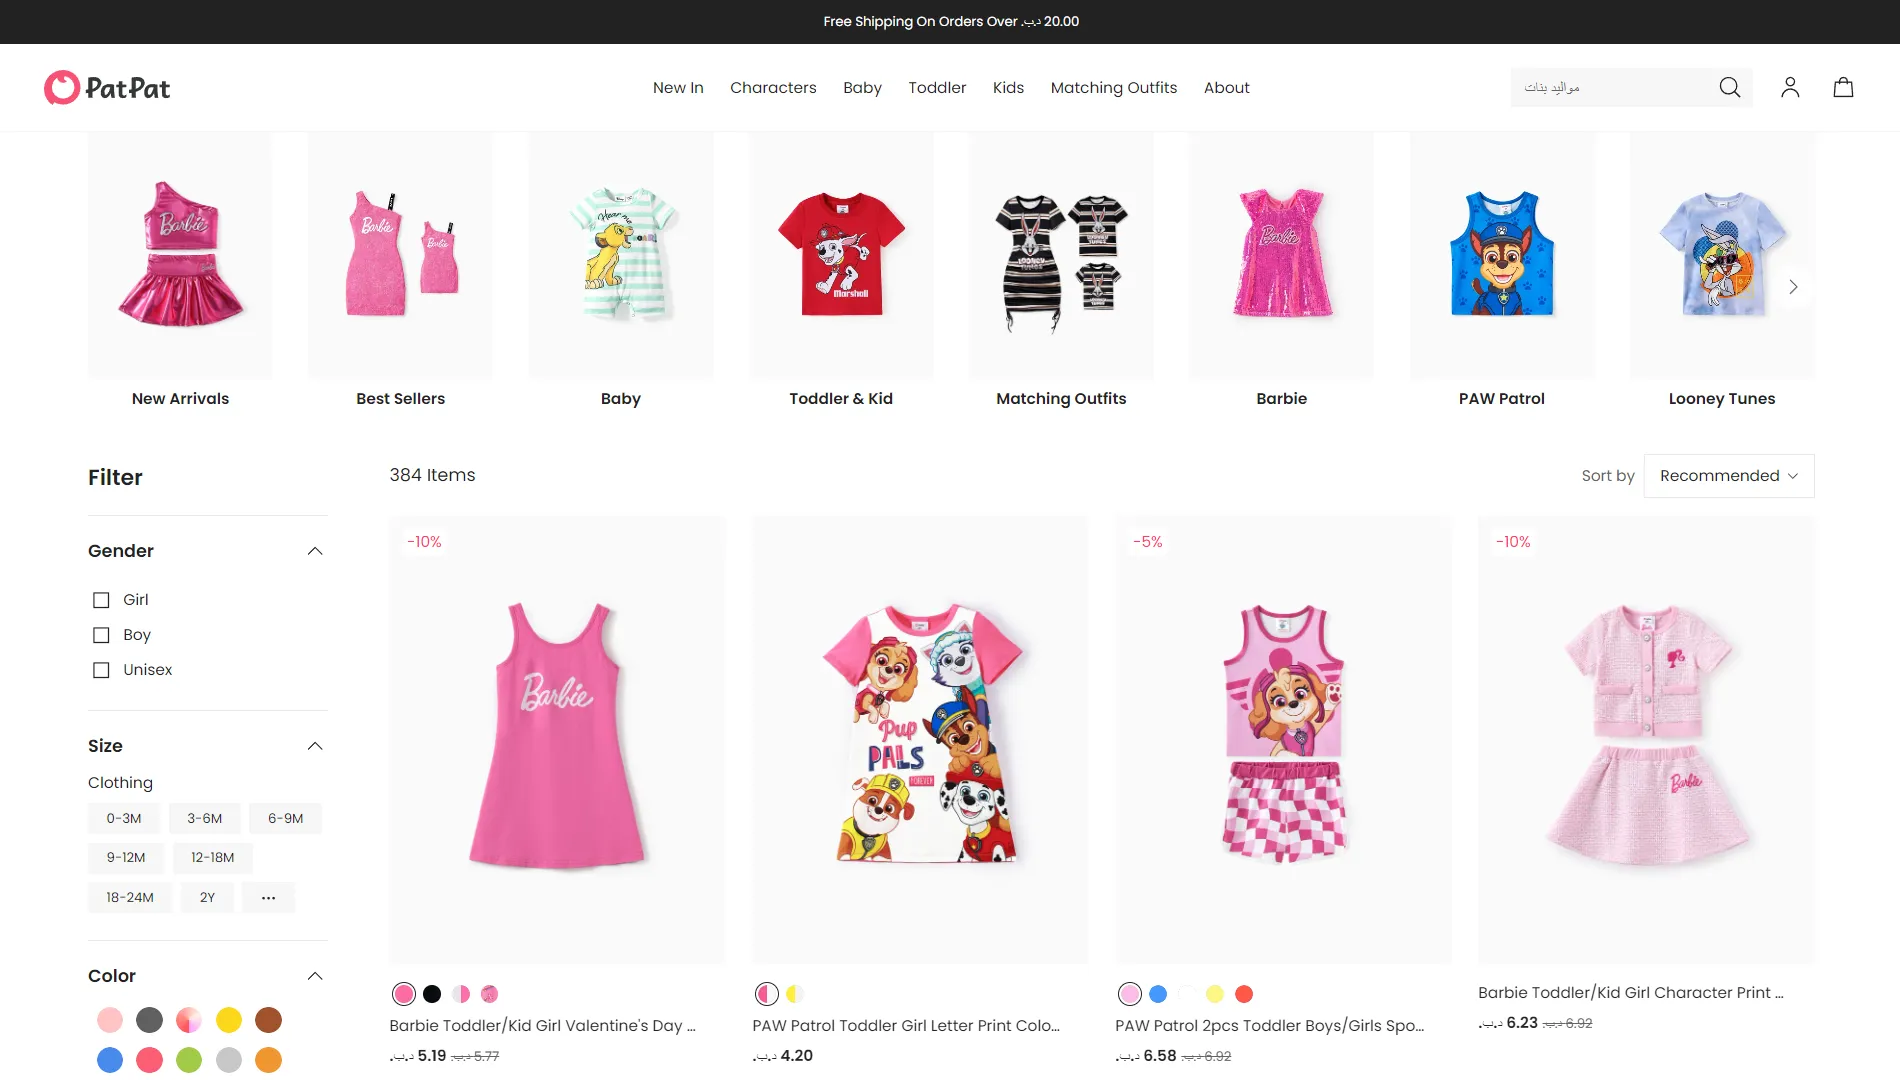Open the Baby menu

[x=862, y=88]
